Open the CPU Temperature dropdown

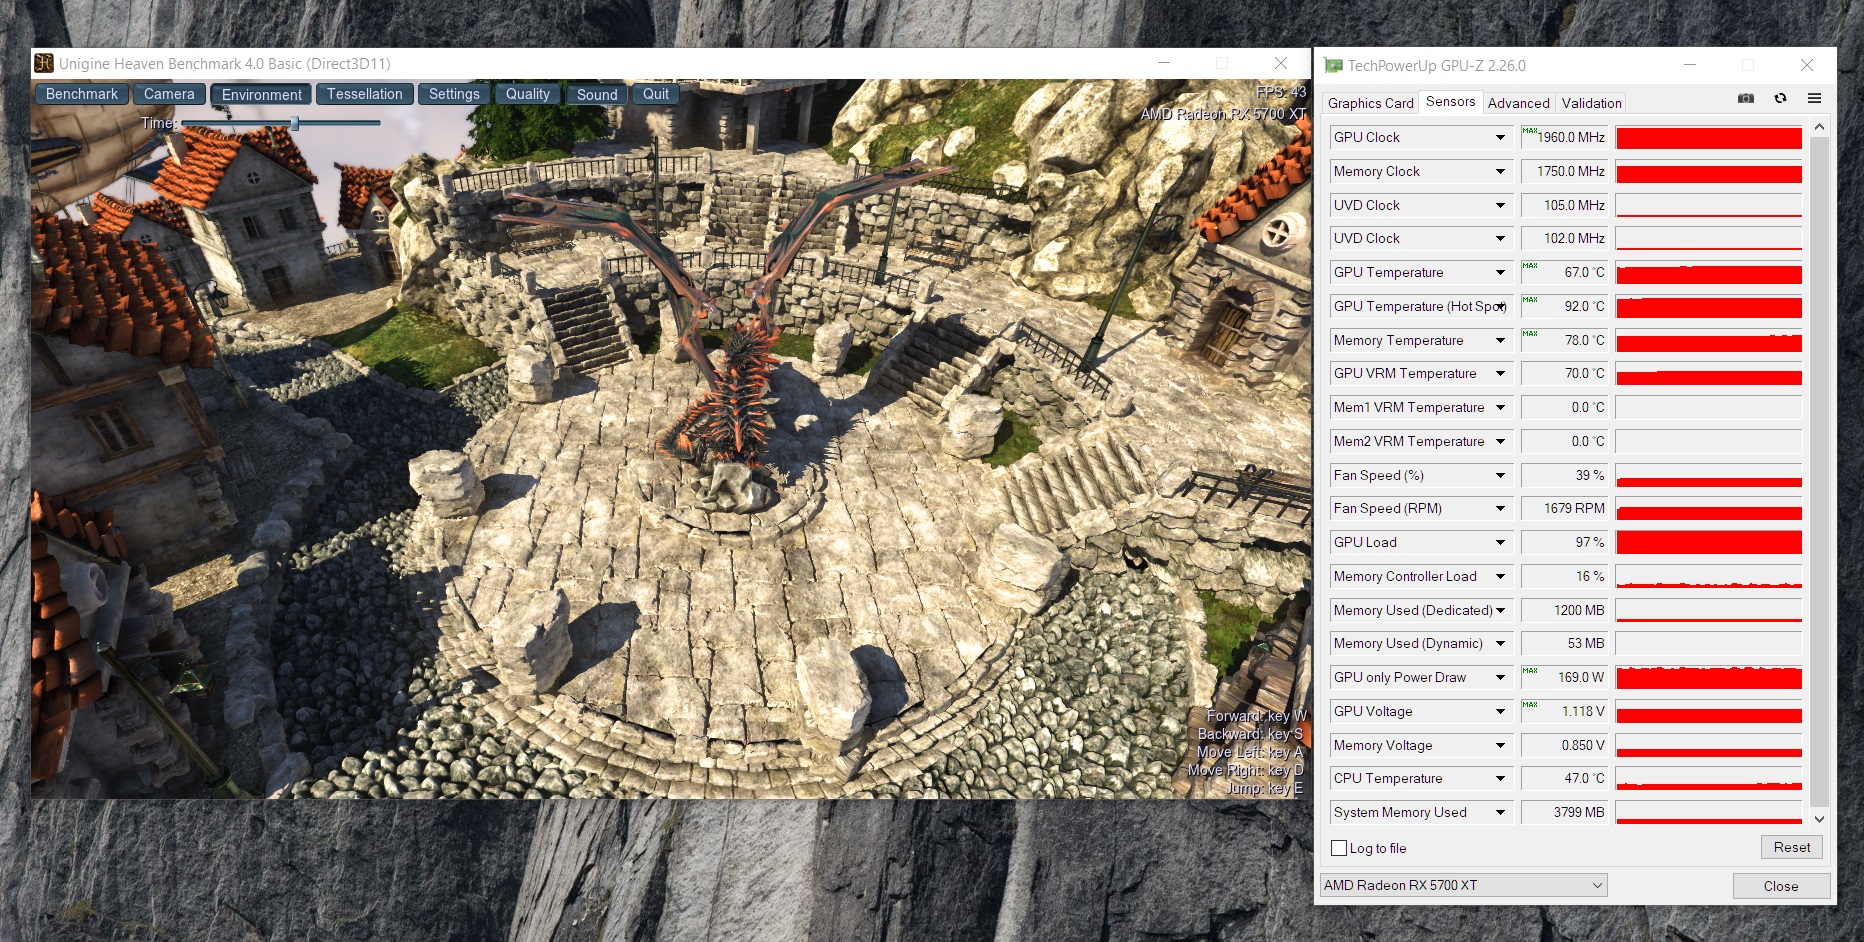1500,779
